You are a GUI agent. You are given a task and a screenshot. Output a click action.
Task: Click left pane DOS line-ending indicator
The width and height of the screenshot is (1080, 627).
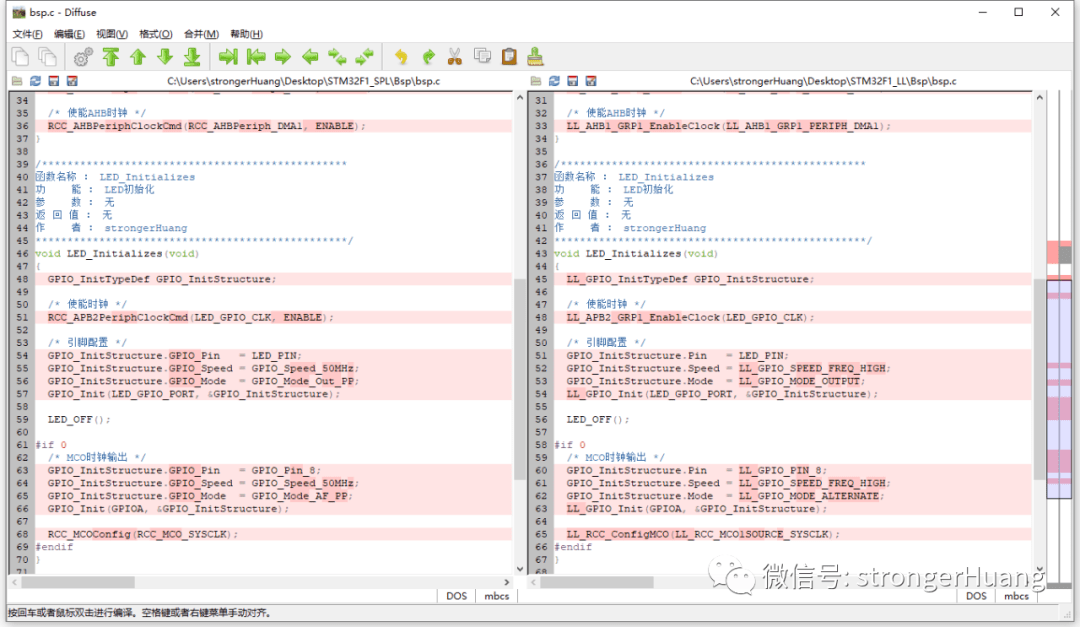(x=456, y=596)
